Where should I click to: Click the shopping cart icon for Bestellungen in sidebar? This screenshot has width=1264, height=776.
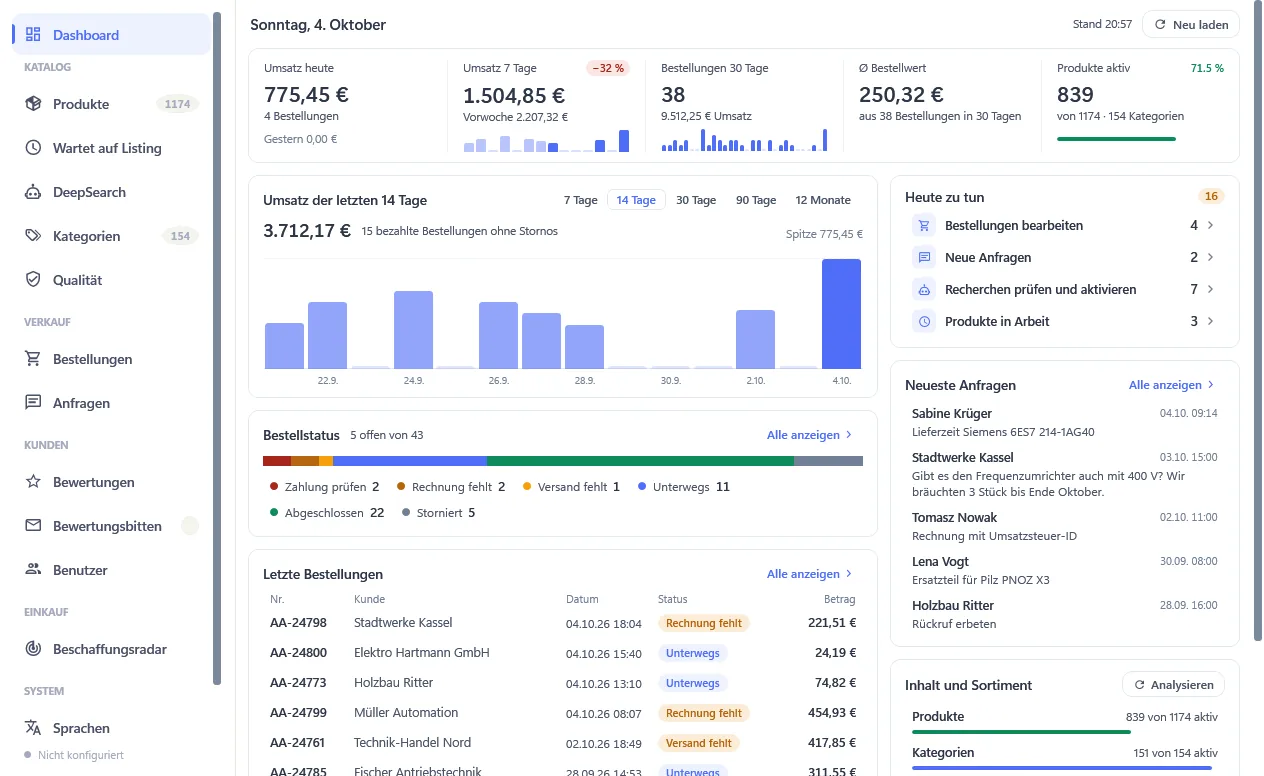pyautogui.click(x=33, y=359)
